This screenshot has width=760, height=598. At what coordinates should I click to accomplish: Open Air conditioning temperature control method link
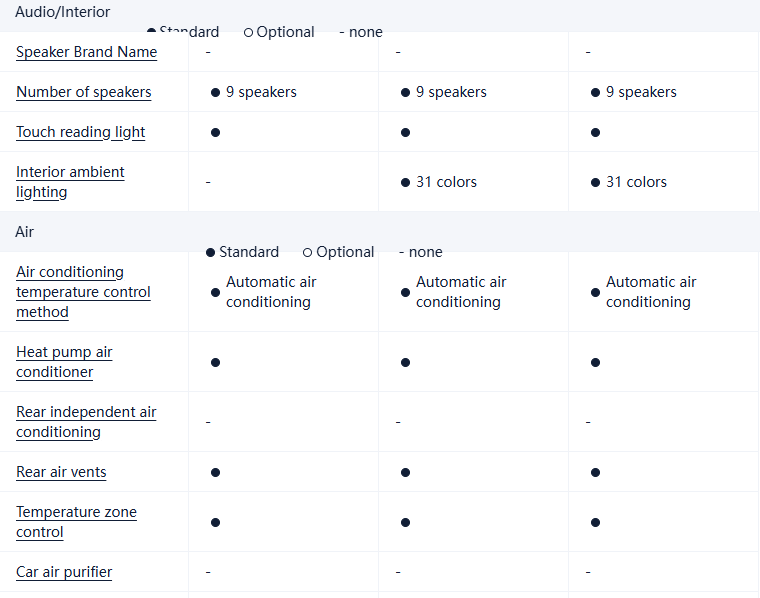point(83,292)
